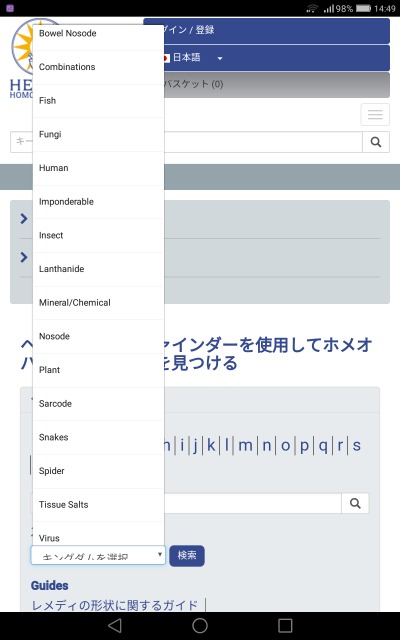400x640 pixels.
Task: Click the kingdom select dropdown arrow
Action: coord(160,554)
